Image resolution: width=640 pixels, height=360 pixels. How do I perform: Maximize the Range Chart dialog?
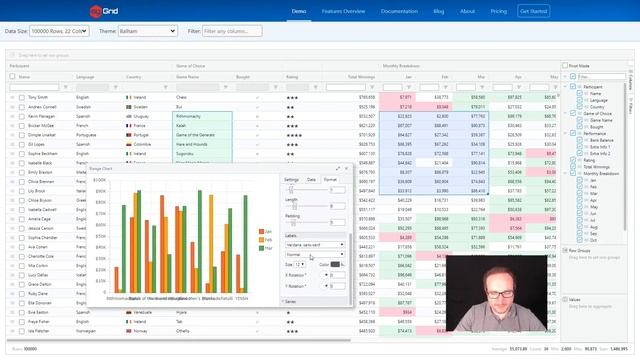coord(338,169)
